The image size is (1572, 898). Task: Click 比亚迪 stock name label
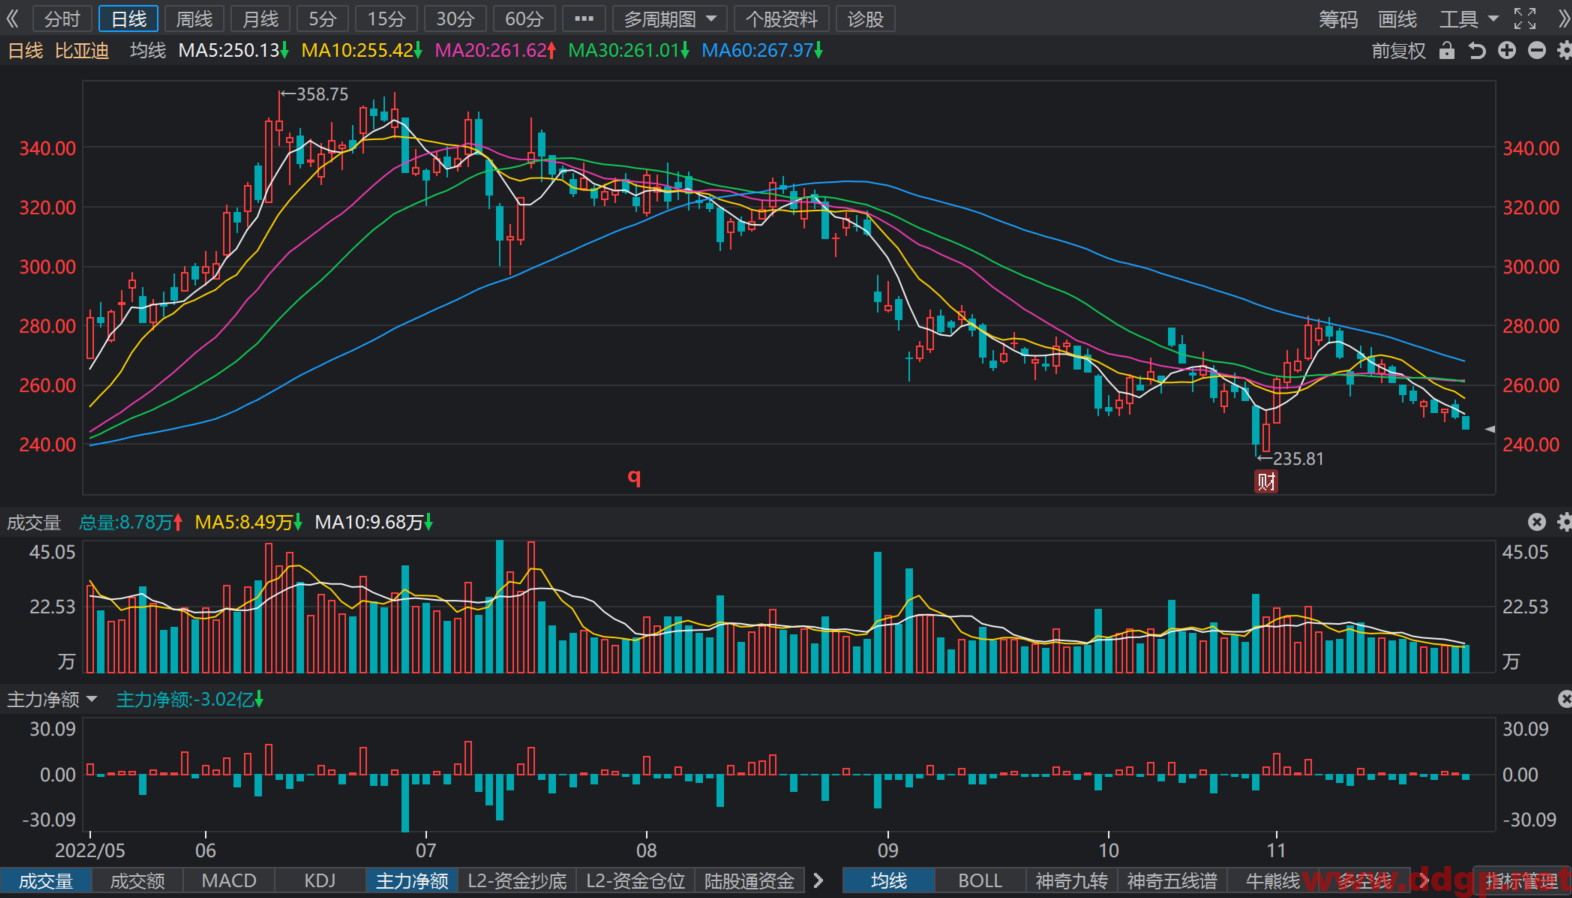click(x=82, y=50)
